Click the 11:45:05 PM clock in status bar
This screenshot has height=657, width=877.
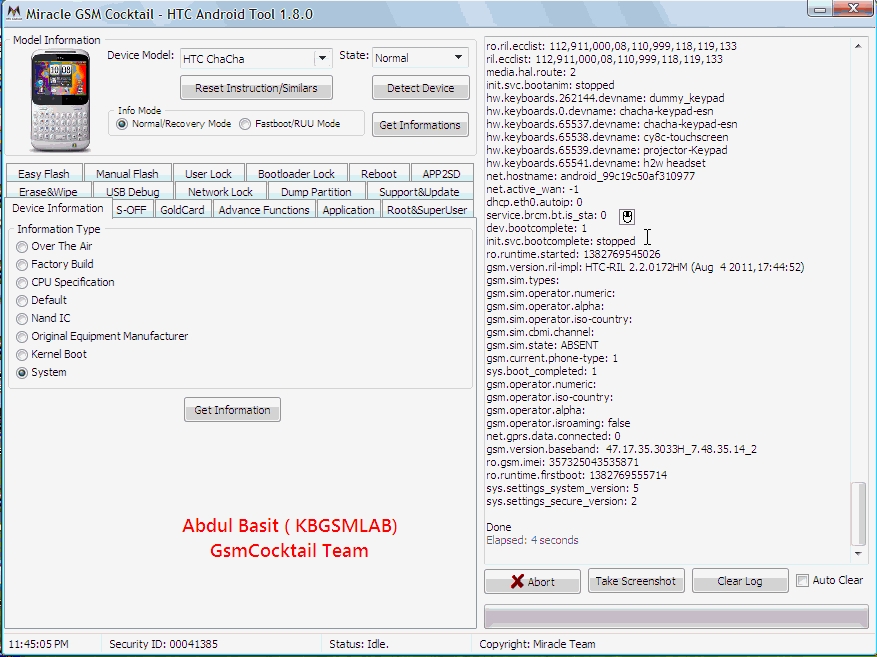click(39, 644)
